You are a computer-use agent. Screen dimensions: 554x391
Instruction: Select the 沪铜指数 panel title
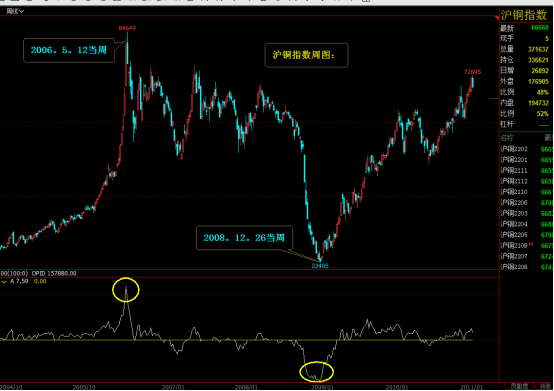click(524, 15)
